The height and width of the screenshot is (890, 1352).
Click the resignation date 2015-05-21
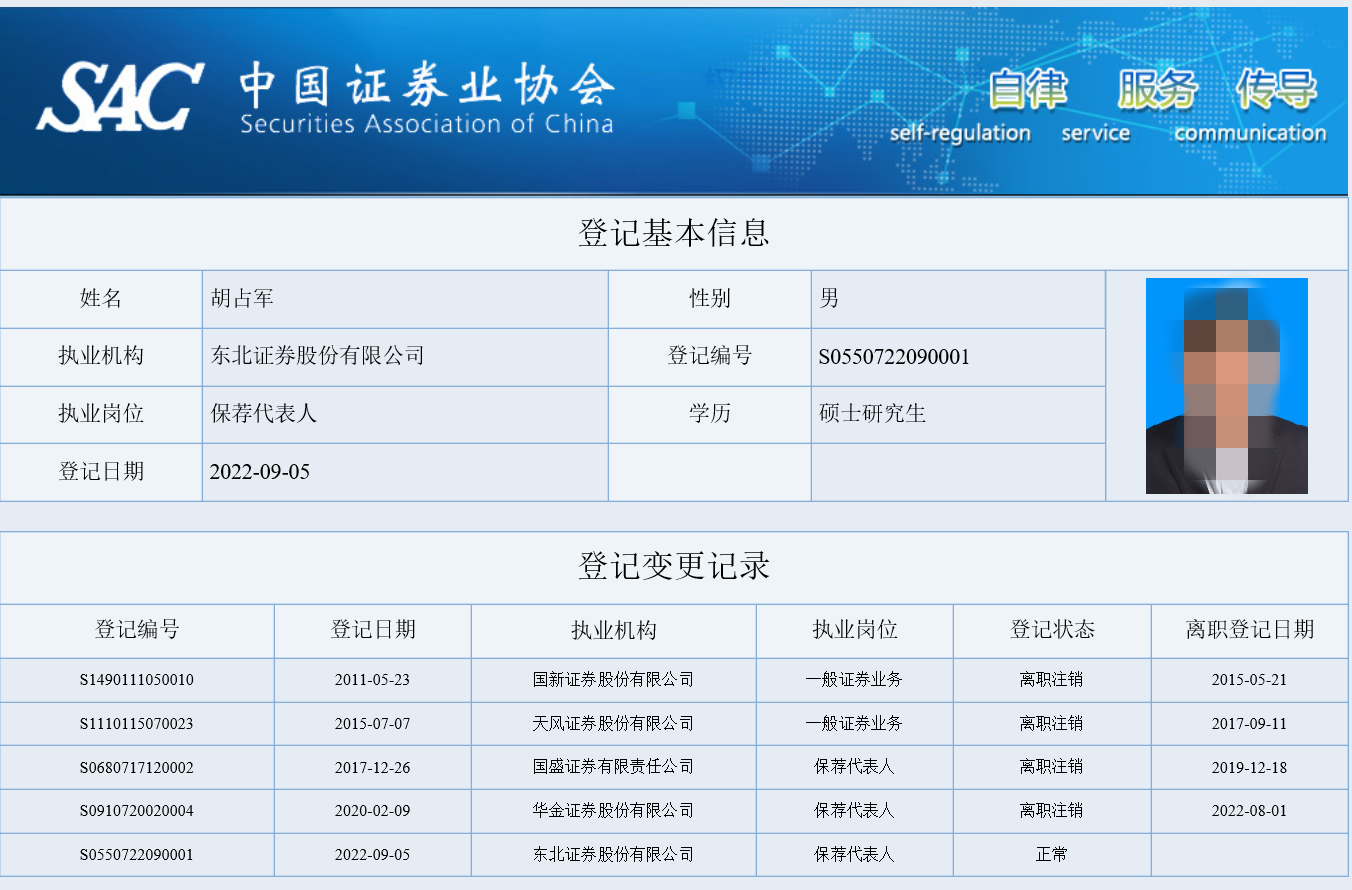[x=1250, y=680]
